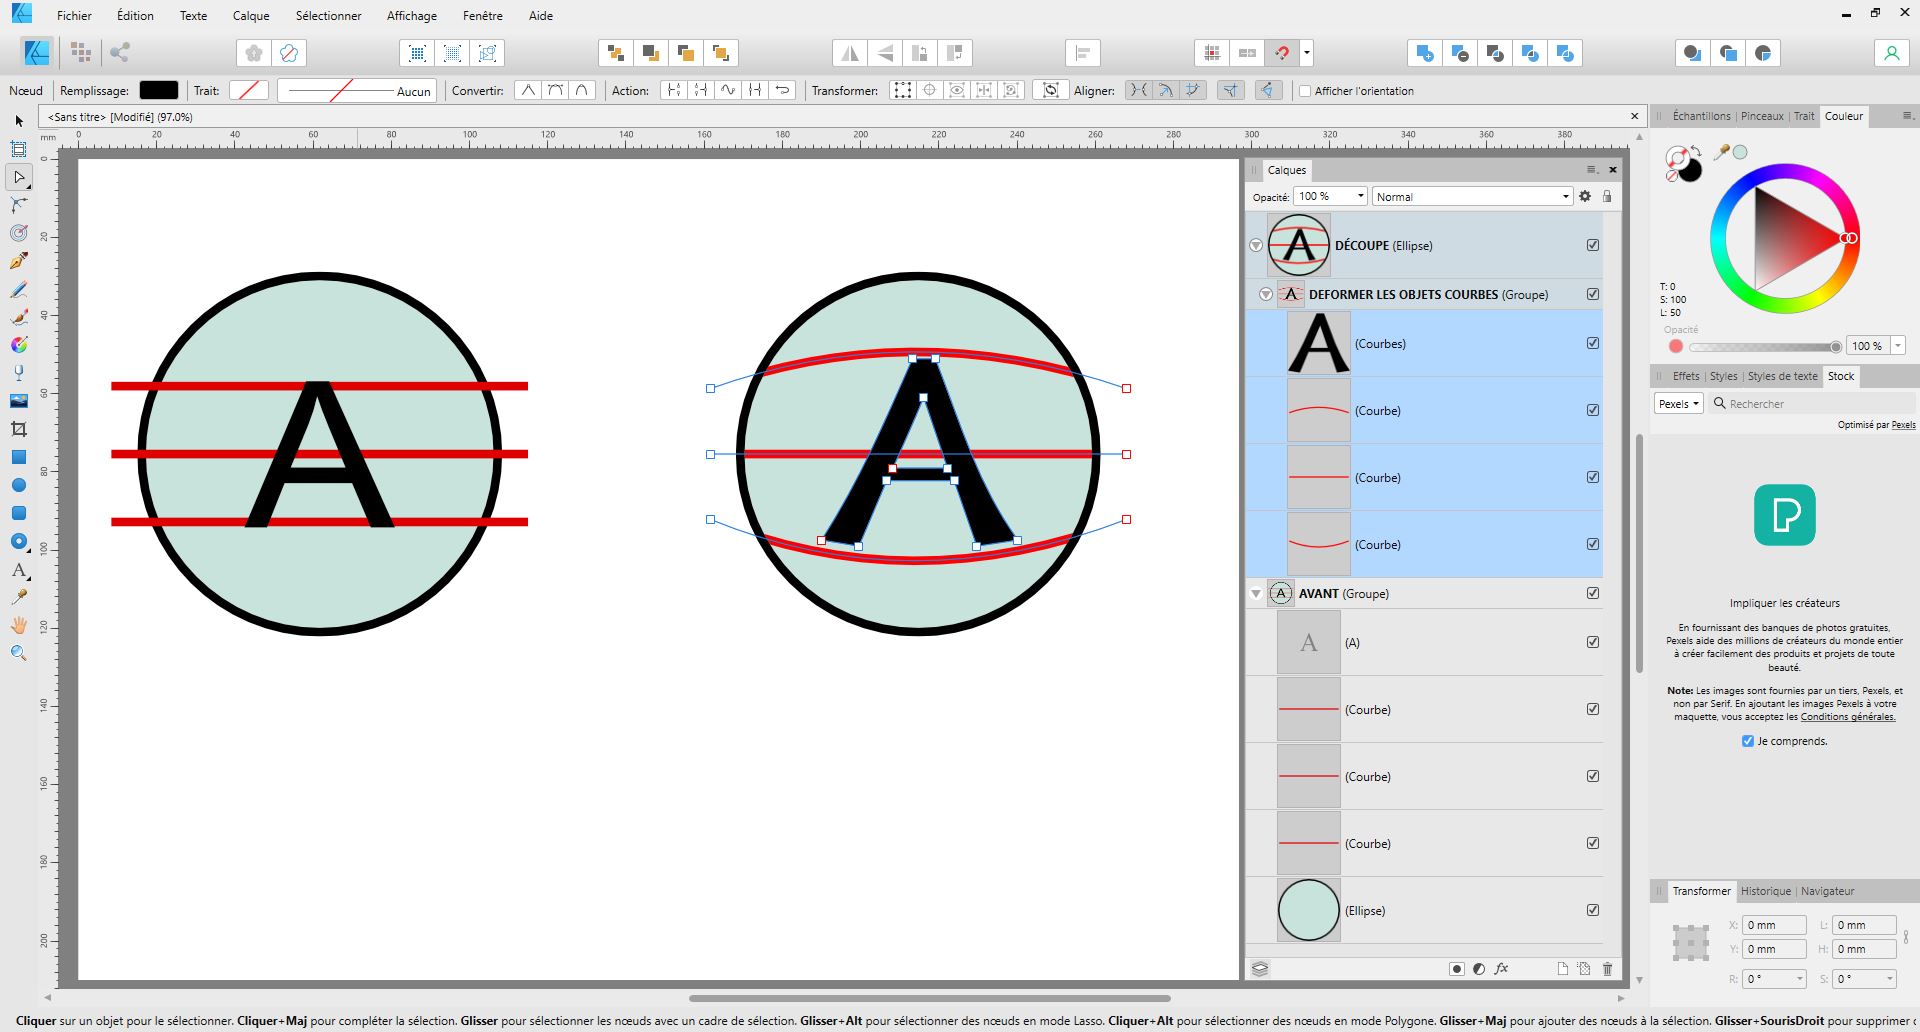1920x1032 pixels.
Task: Open the layer blend mode Normal dropdown
Action: click(1472, 196)
